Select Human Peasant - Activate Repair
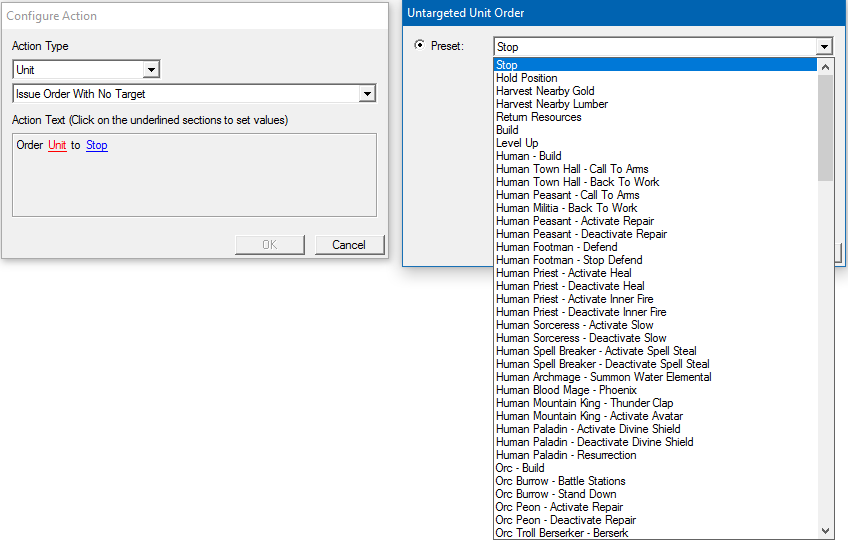848x543 pixels. (x=655, y=221)
